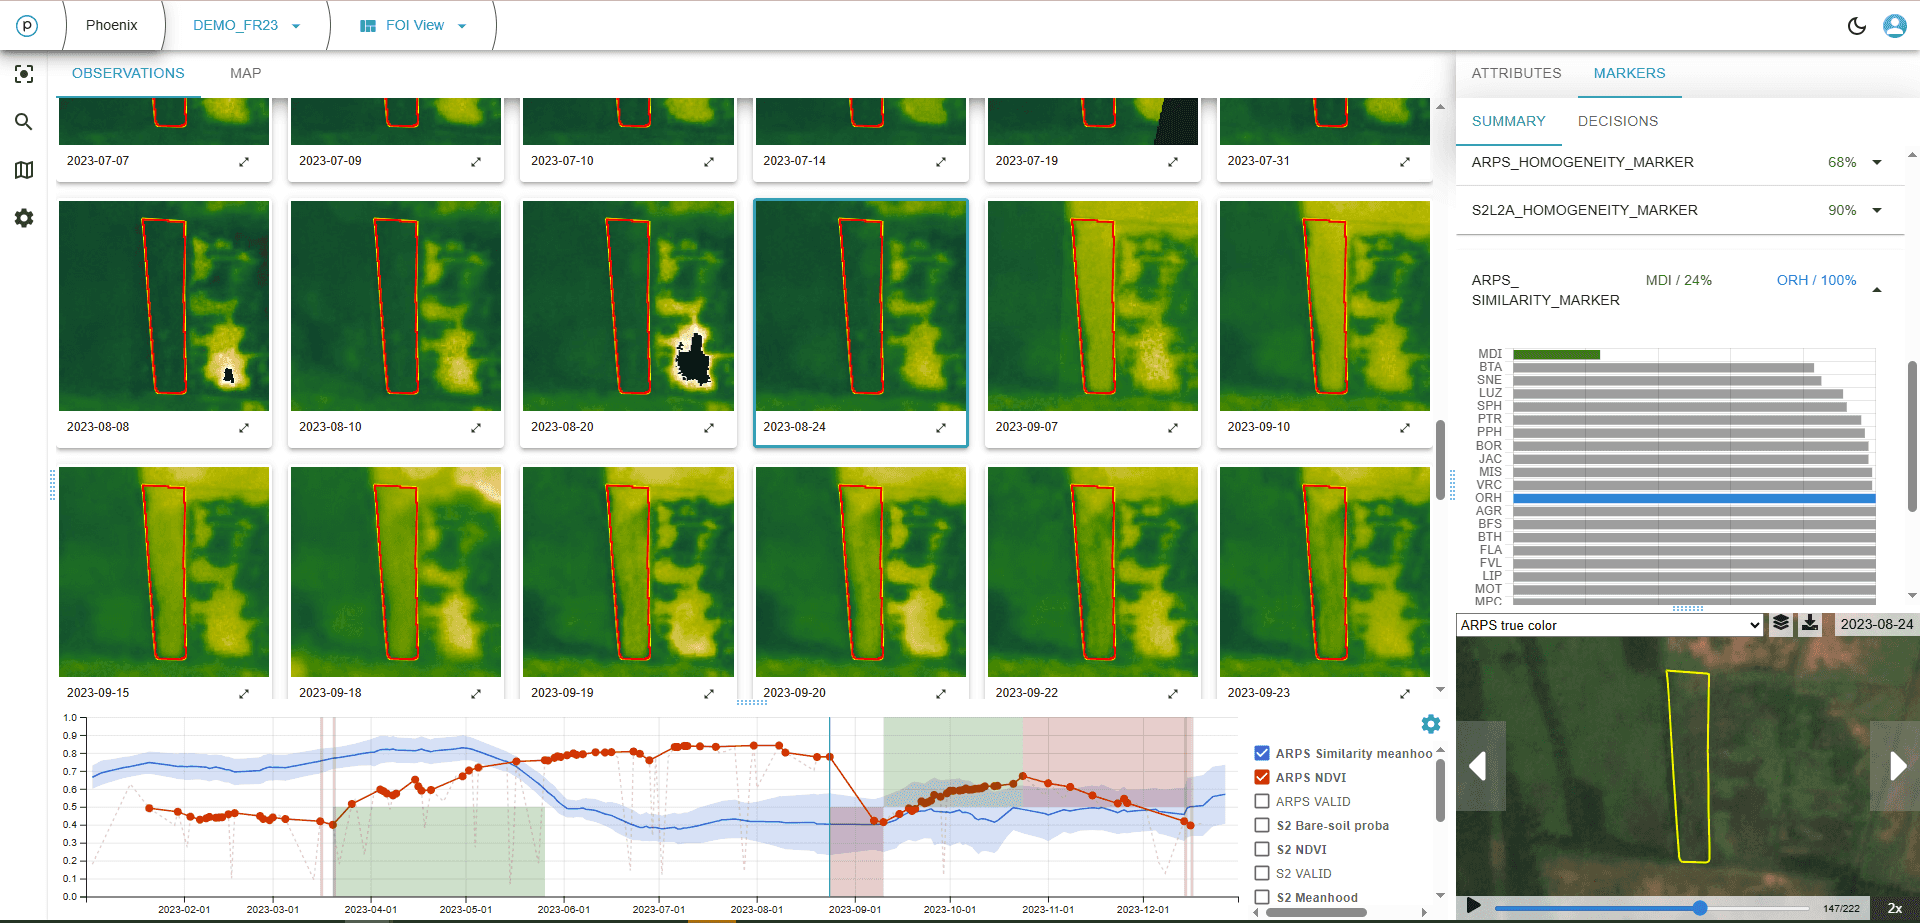
Task: Open chart settings gear icon
Action: click(x=1431, y=724)
